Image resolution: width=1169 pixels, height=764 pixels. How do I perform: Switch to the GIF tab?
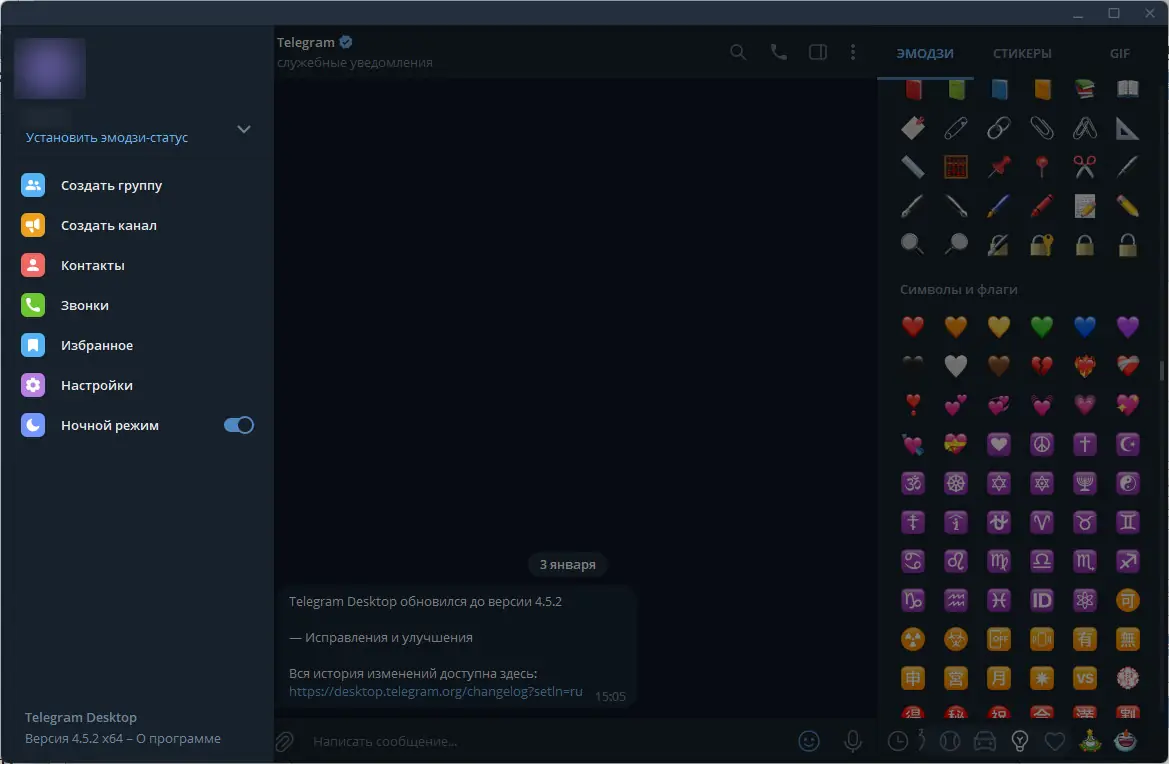point(1119,54)
